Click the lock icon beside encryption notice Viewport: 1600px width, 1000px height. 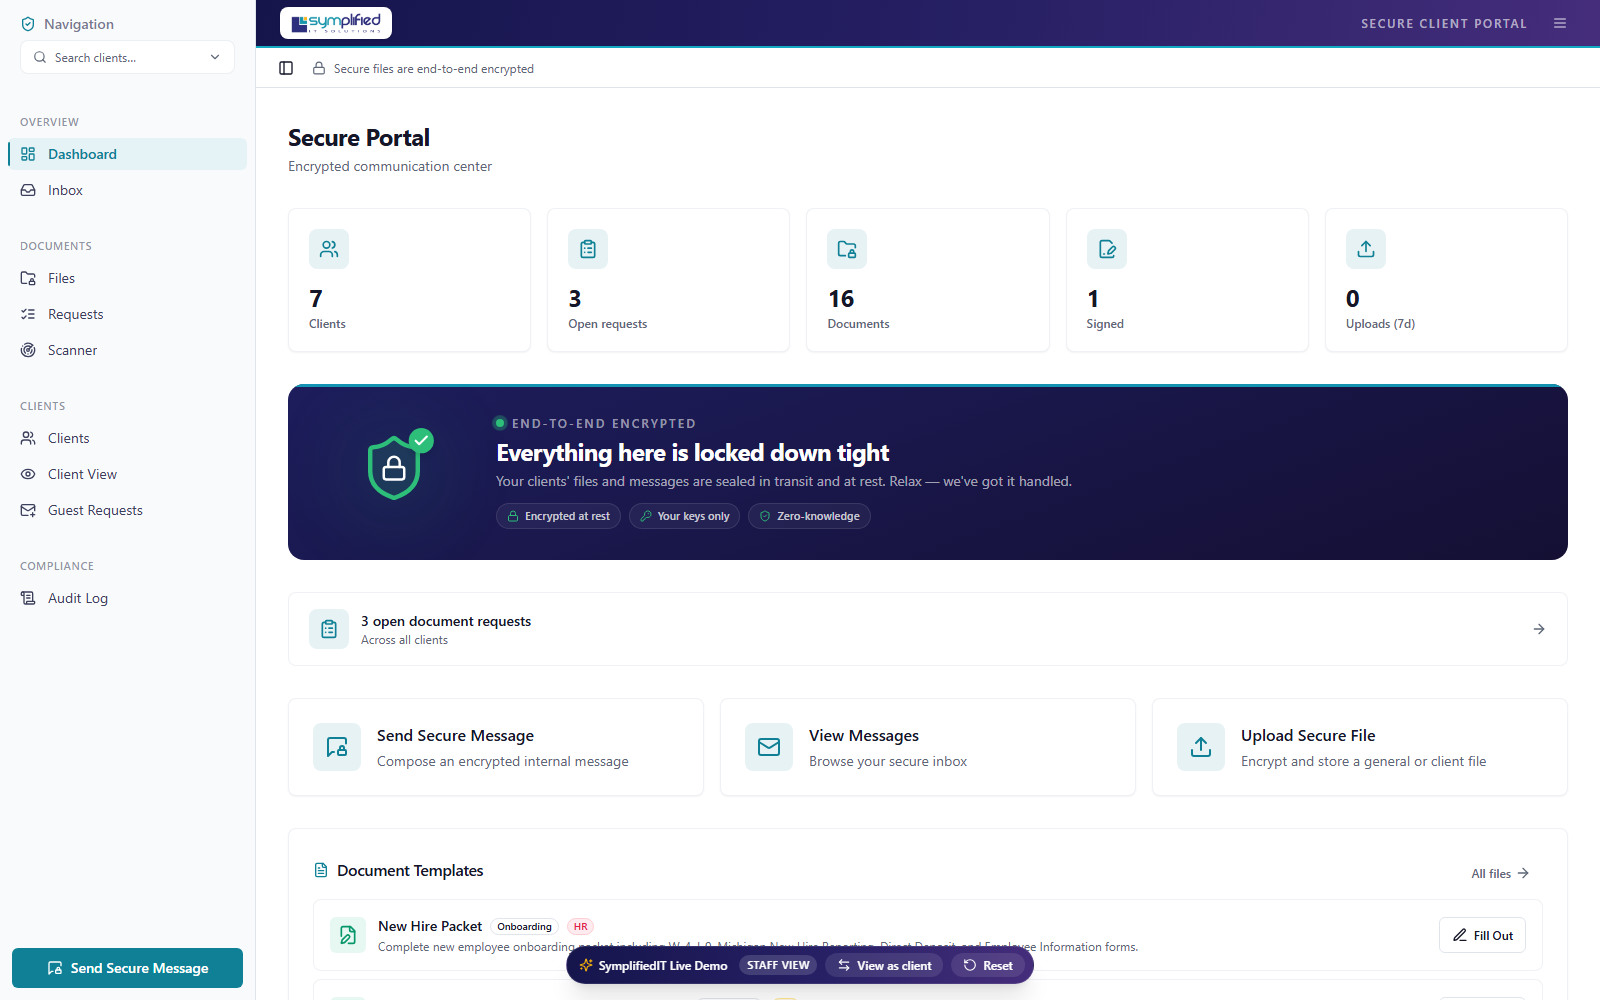[319, 68]
